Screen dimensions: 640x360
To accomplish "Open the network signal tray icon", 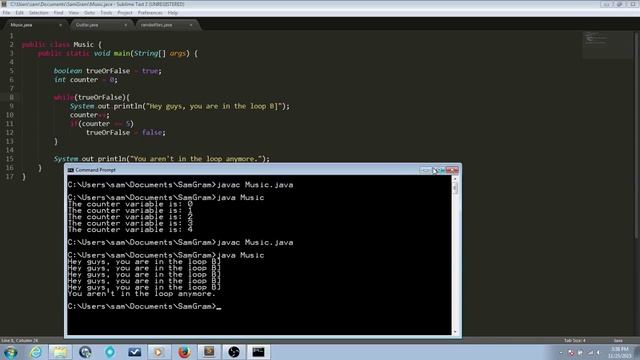I will [x=590, y=353].
